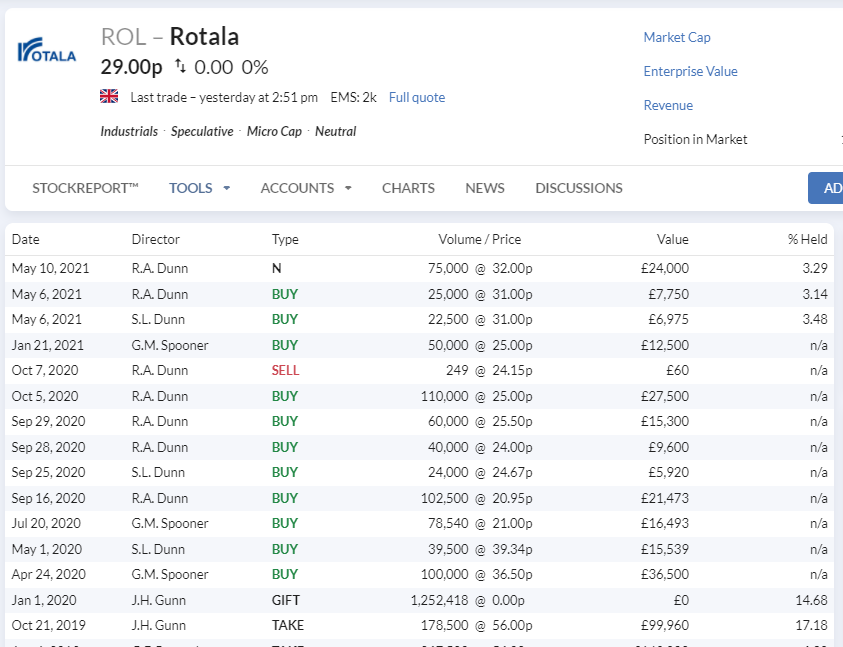
Task: Click the ROL – Rotala heading
Action: (x=170, y=37)
